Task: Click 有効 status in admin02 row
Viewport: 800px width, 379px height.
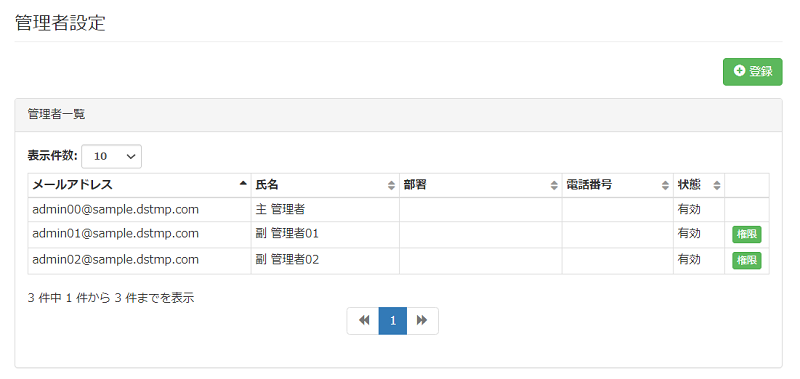Action: pos(689,260)
